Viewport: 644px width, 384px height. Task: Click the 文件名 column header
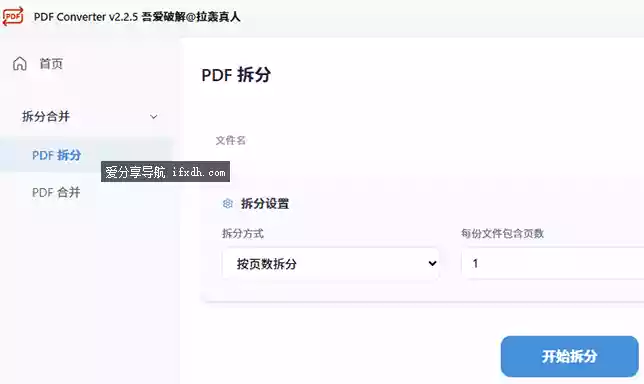pos(231,140)
